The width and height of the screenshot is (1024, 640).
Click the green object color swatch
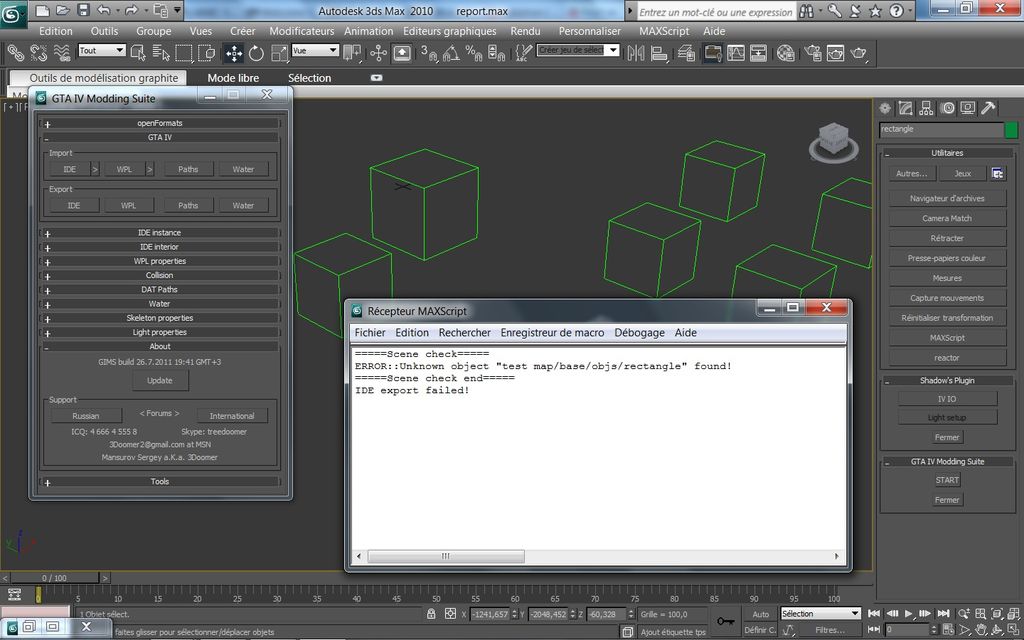tap(1011, 130)
